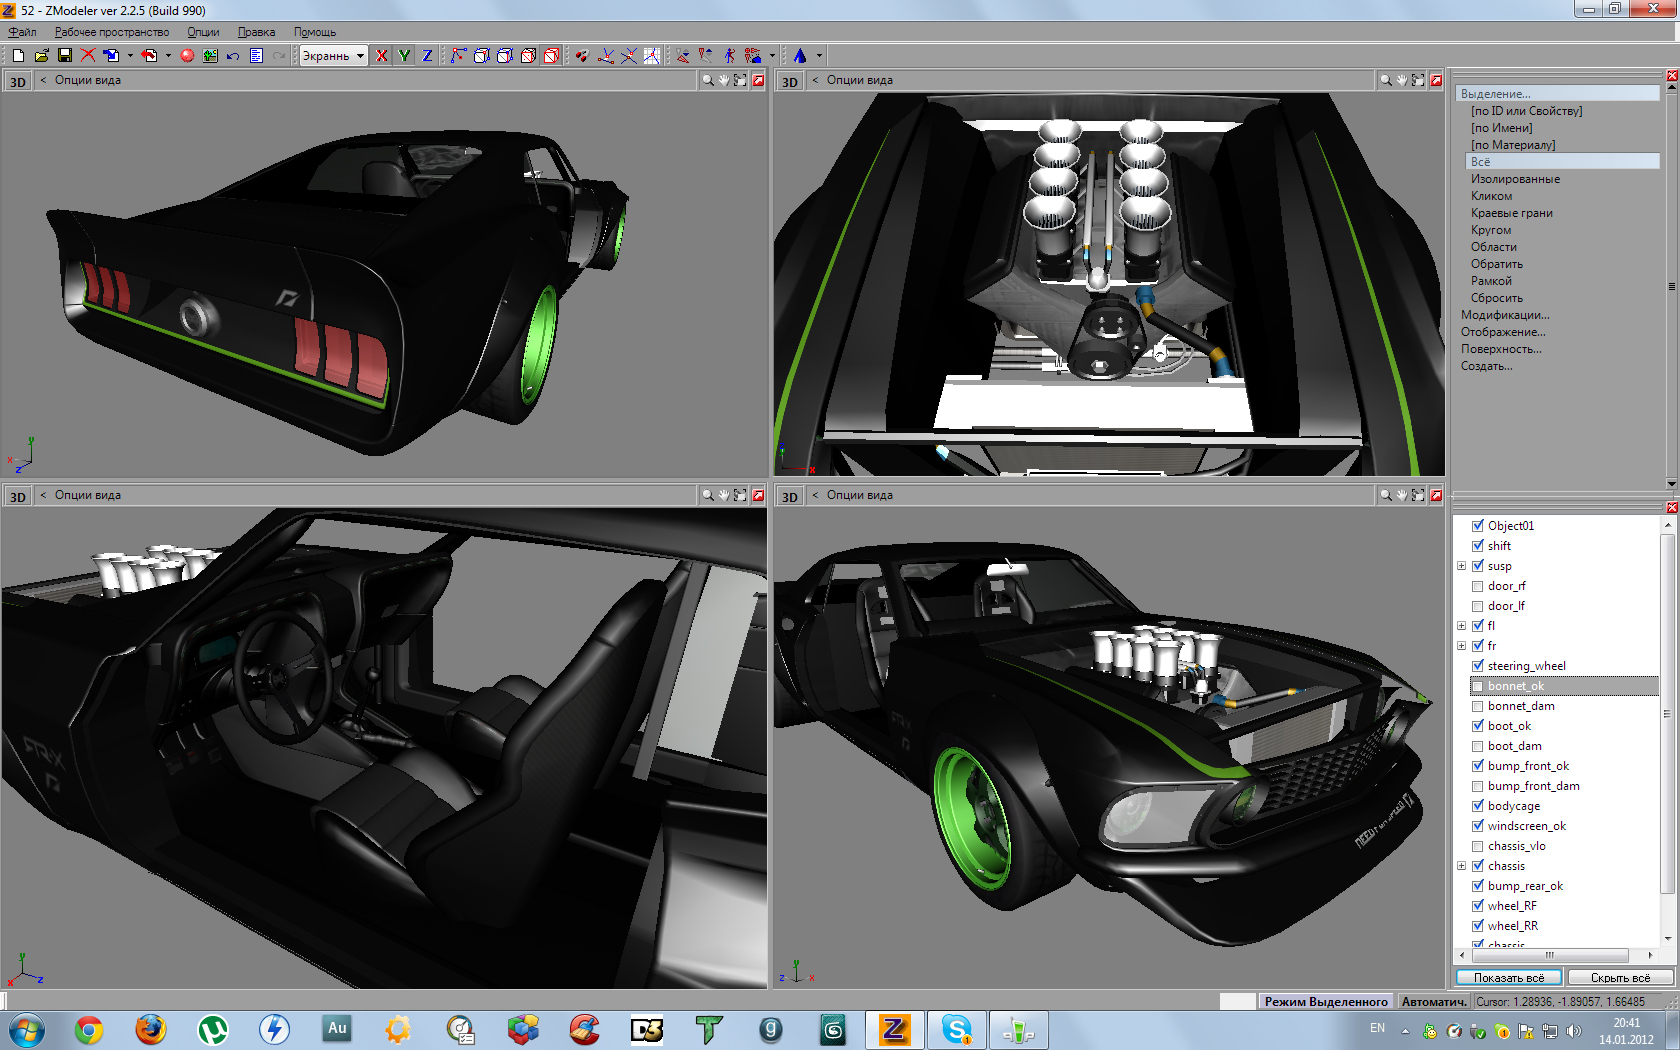Toggle the X axis constraint button
Viewport: 1680px width, 1050px height.
pyautogui.click(x=381, y=56)
